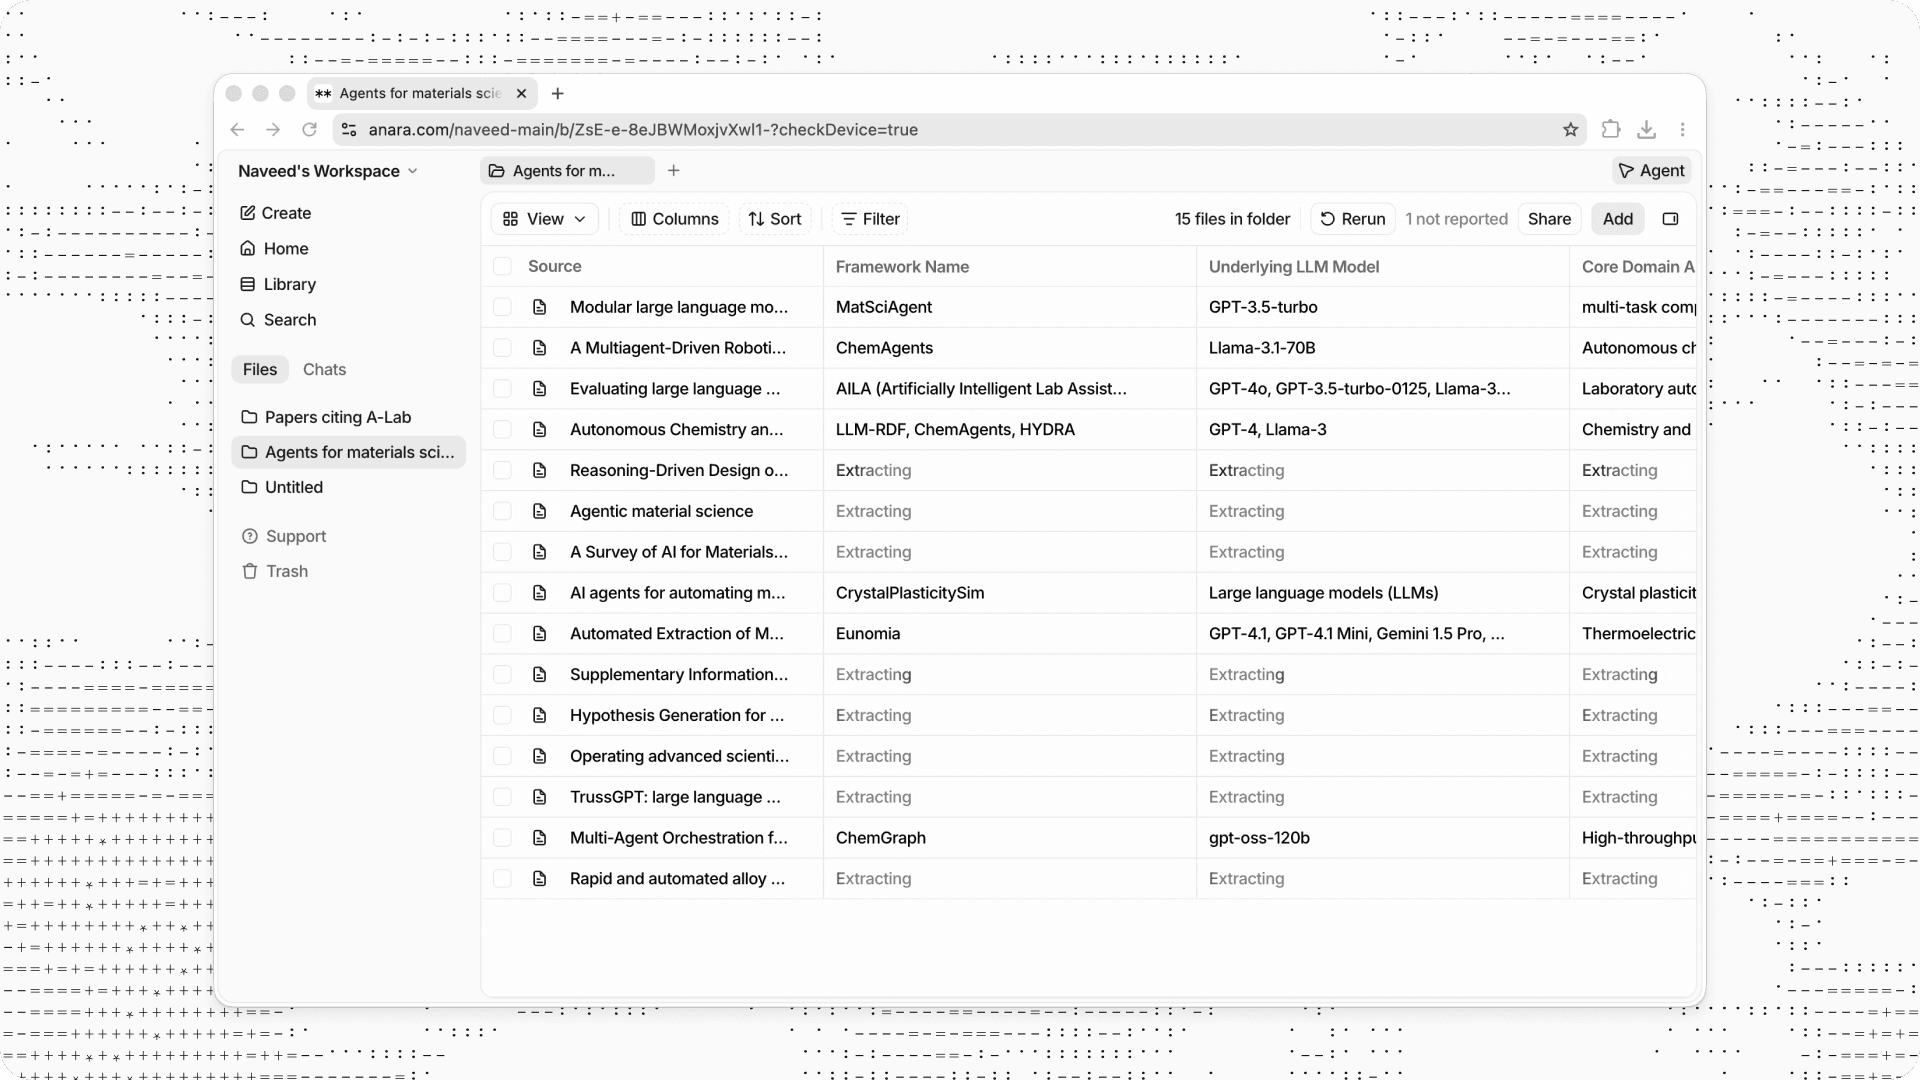Reload the page with refresh icon
The height and width of the screenshot is (1080, 1920).
(x=310, y=130)
